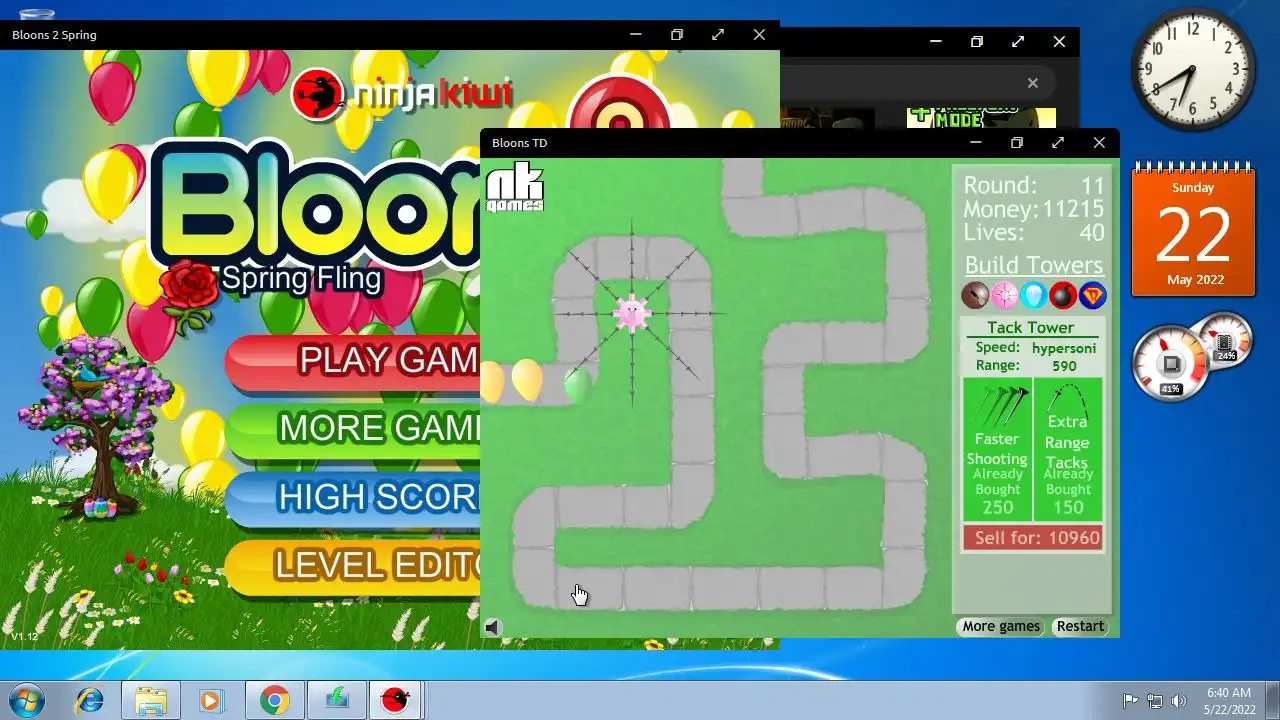This screenshot has height=720, width=1280.
Task: Enter fullscreen in Bloons TD window
Action: pyautogui.click(x=1058, y=142)
